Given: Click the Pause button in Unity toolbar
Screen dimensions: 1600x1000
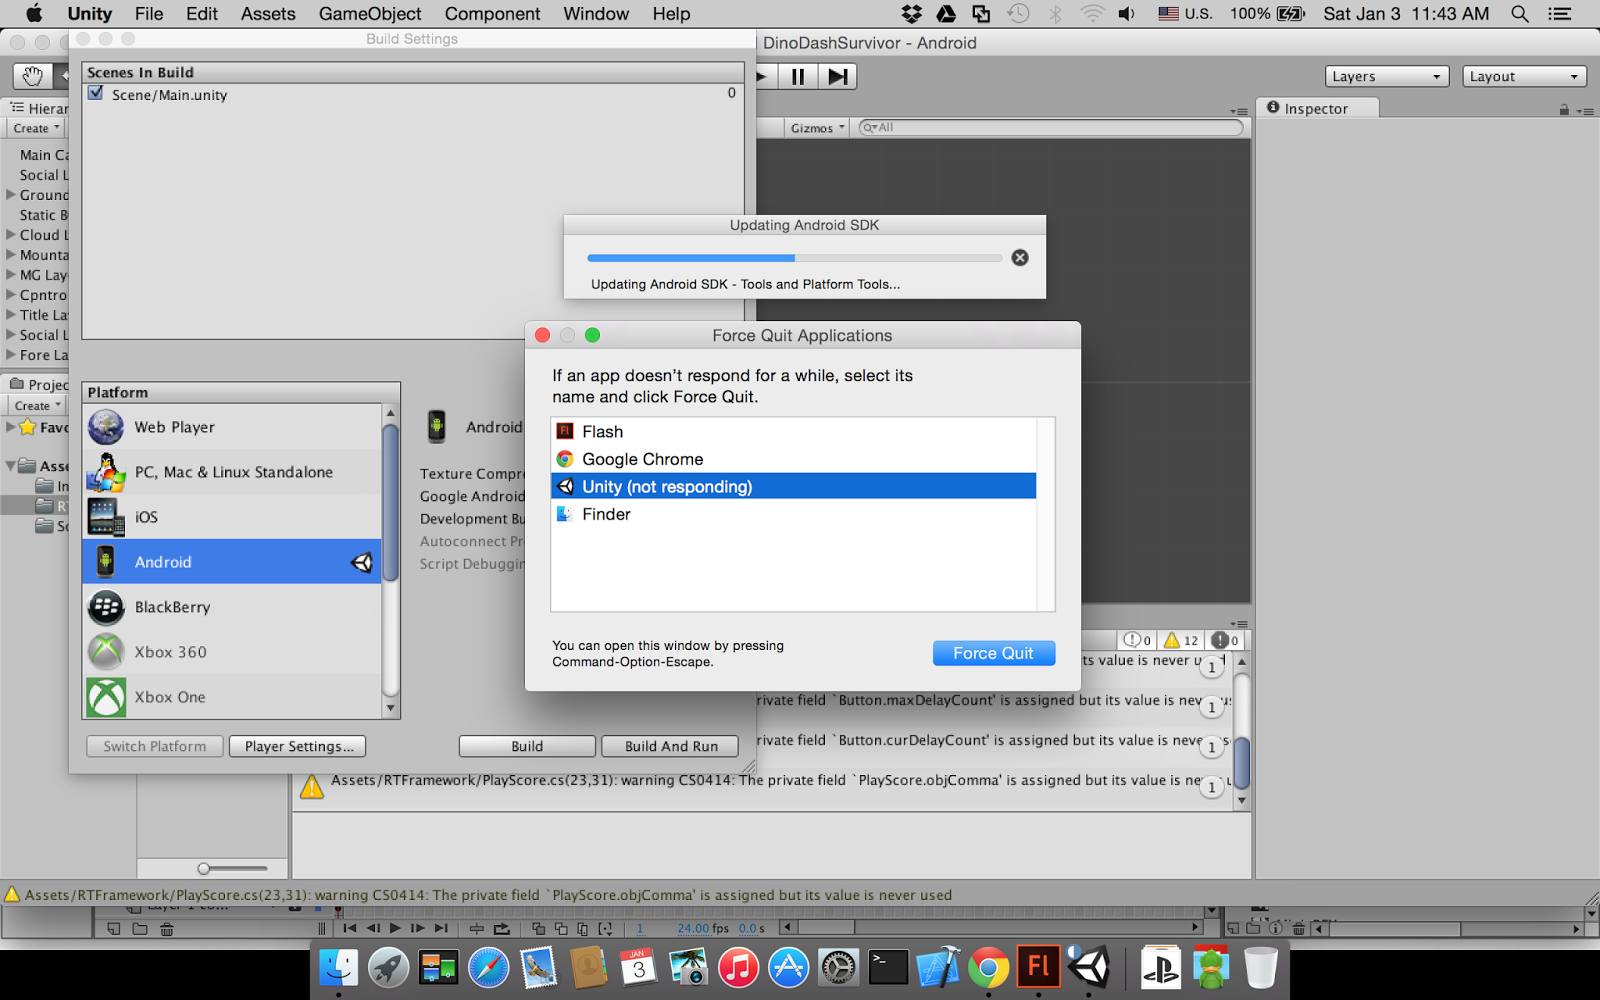Looking at the screenshot, I should point(798,76).
